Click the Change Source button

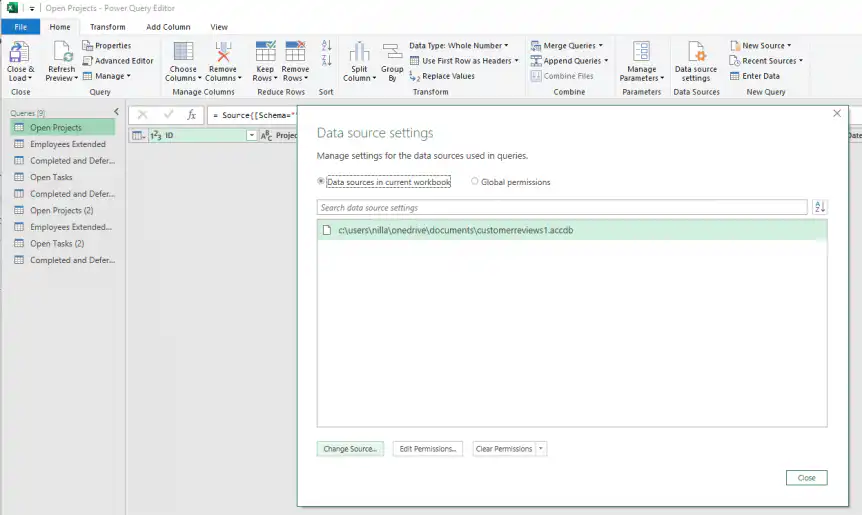tap(350, 449)
